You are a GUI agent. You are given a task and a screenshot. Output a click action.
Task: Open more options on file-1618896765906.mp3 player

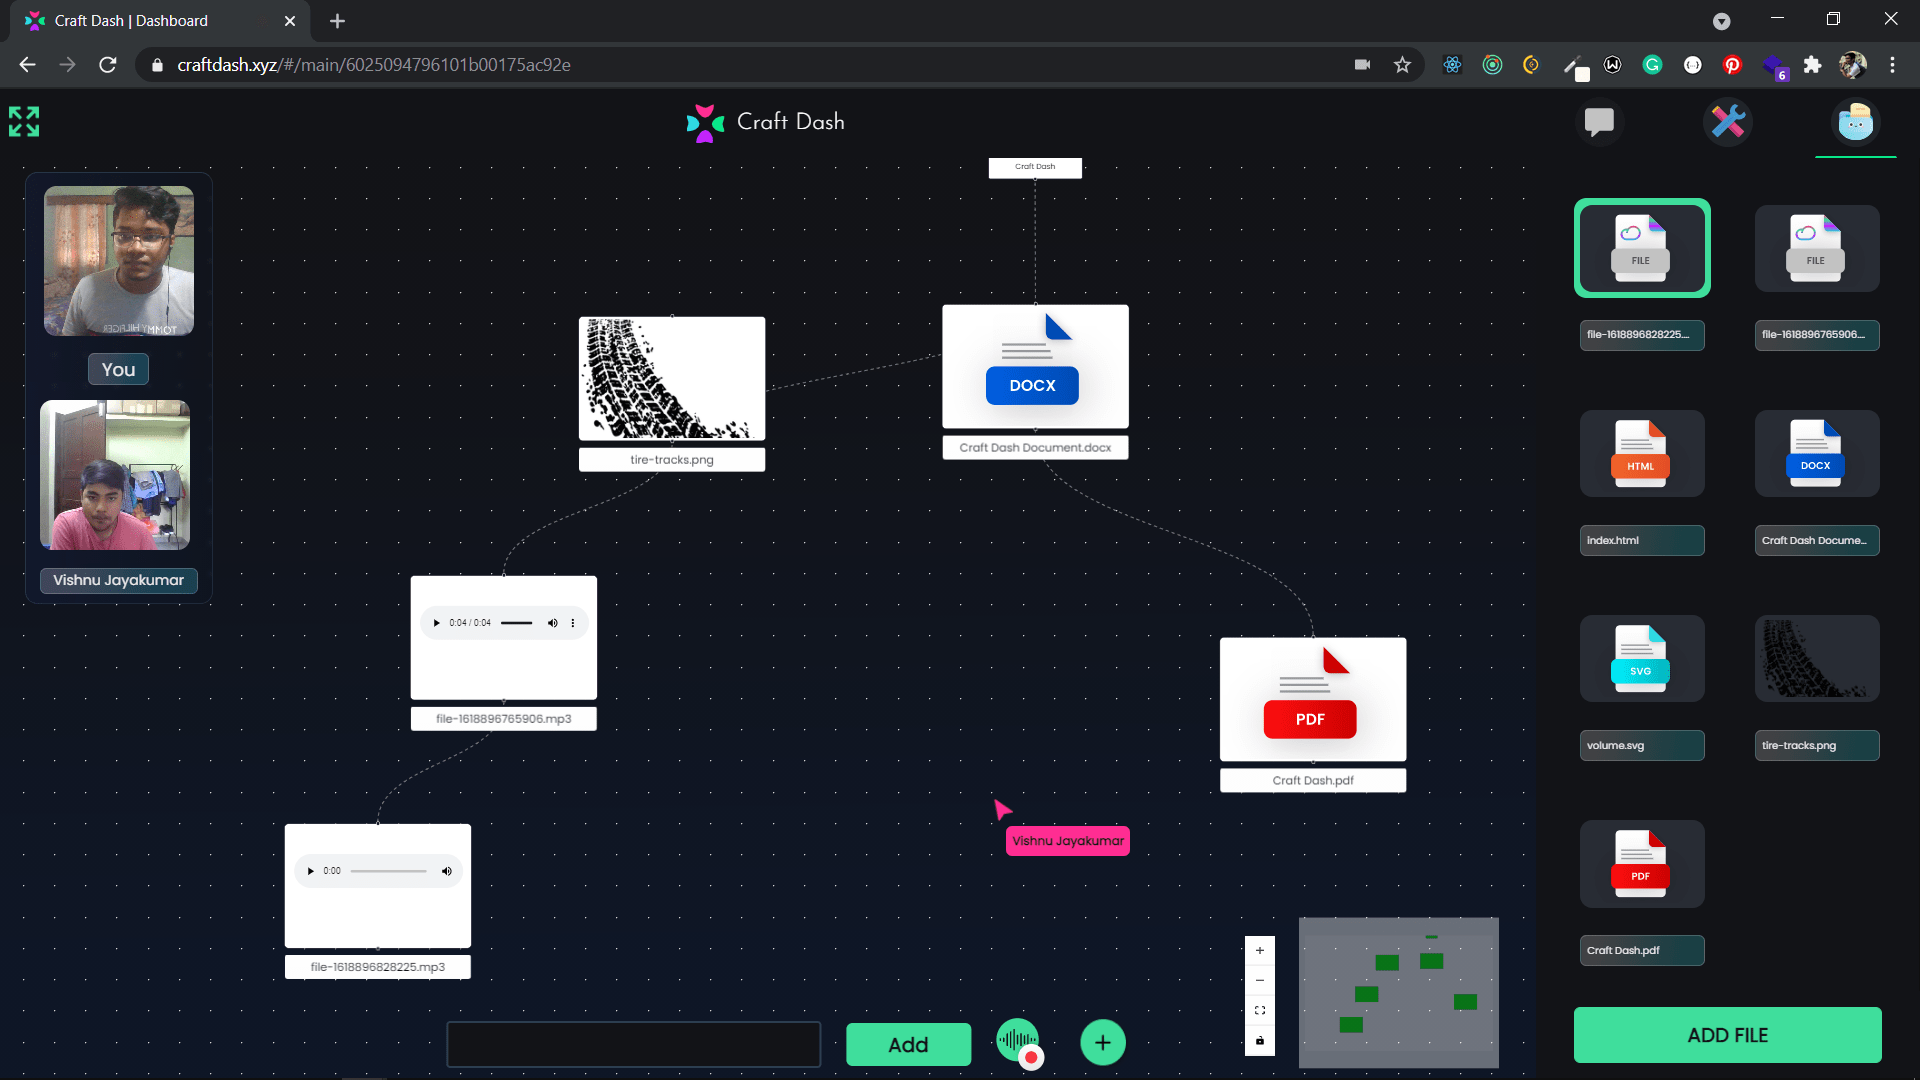(573, 623)
